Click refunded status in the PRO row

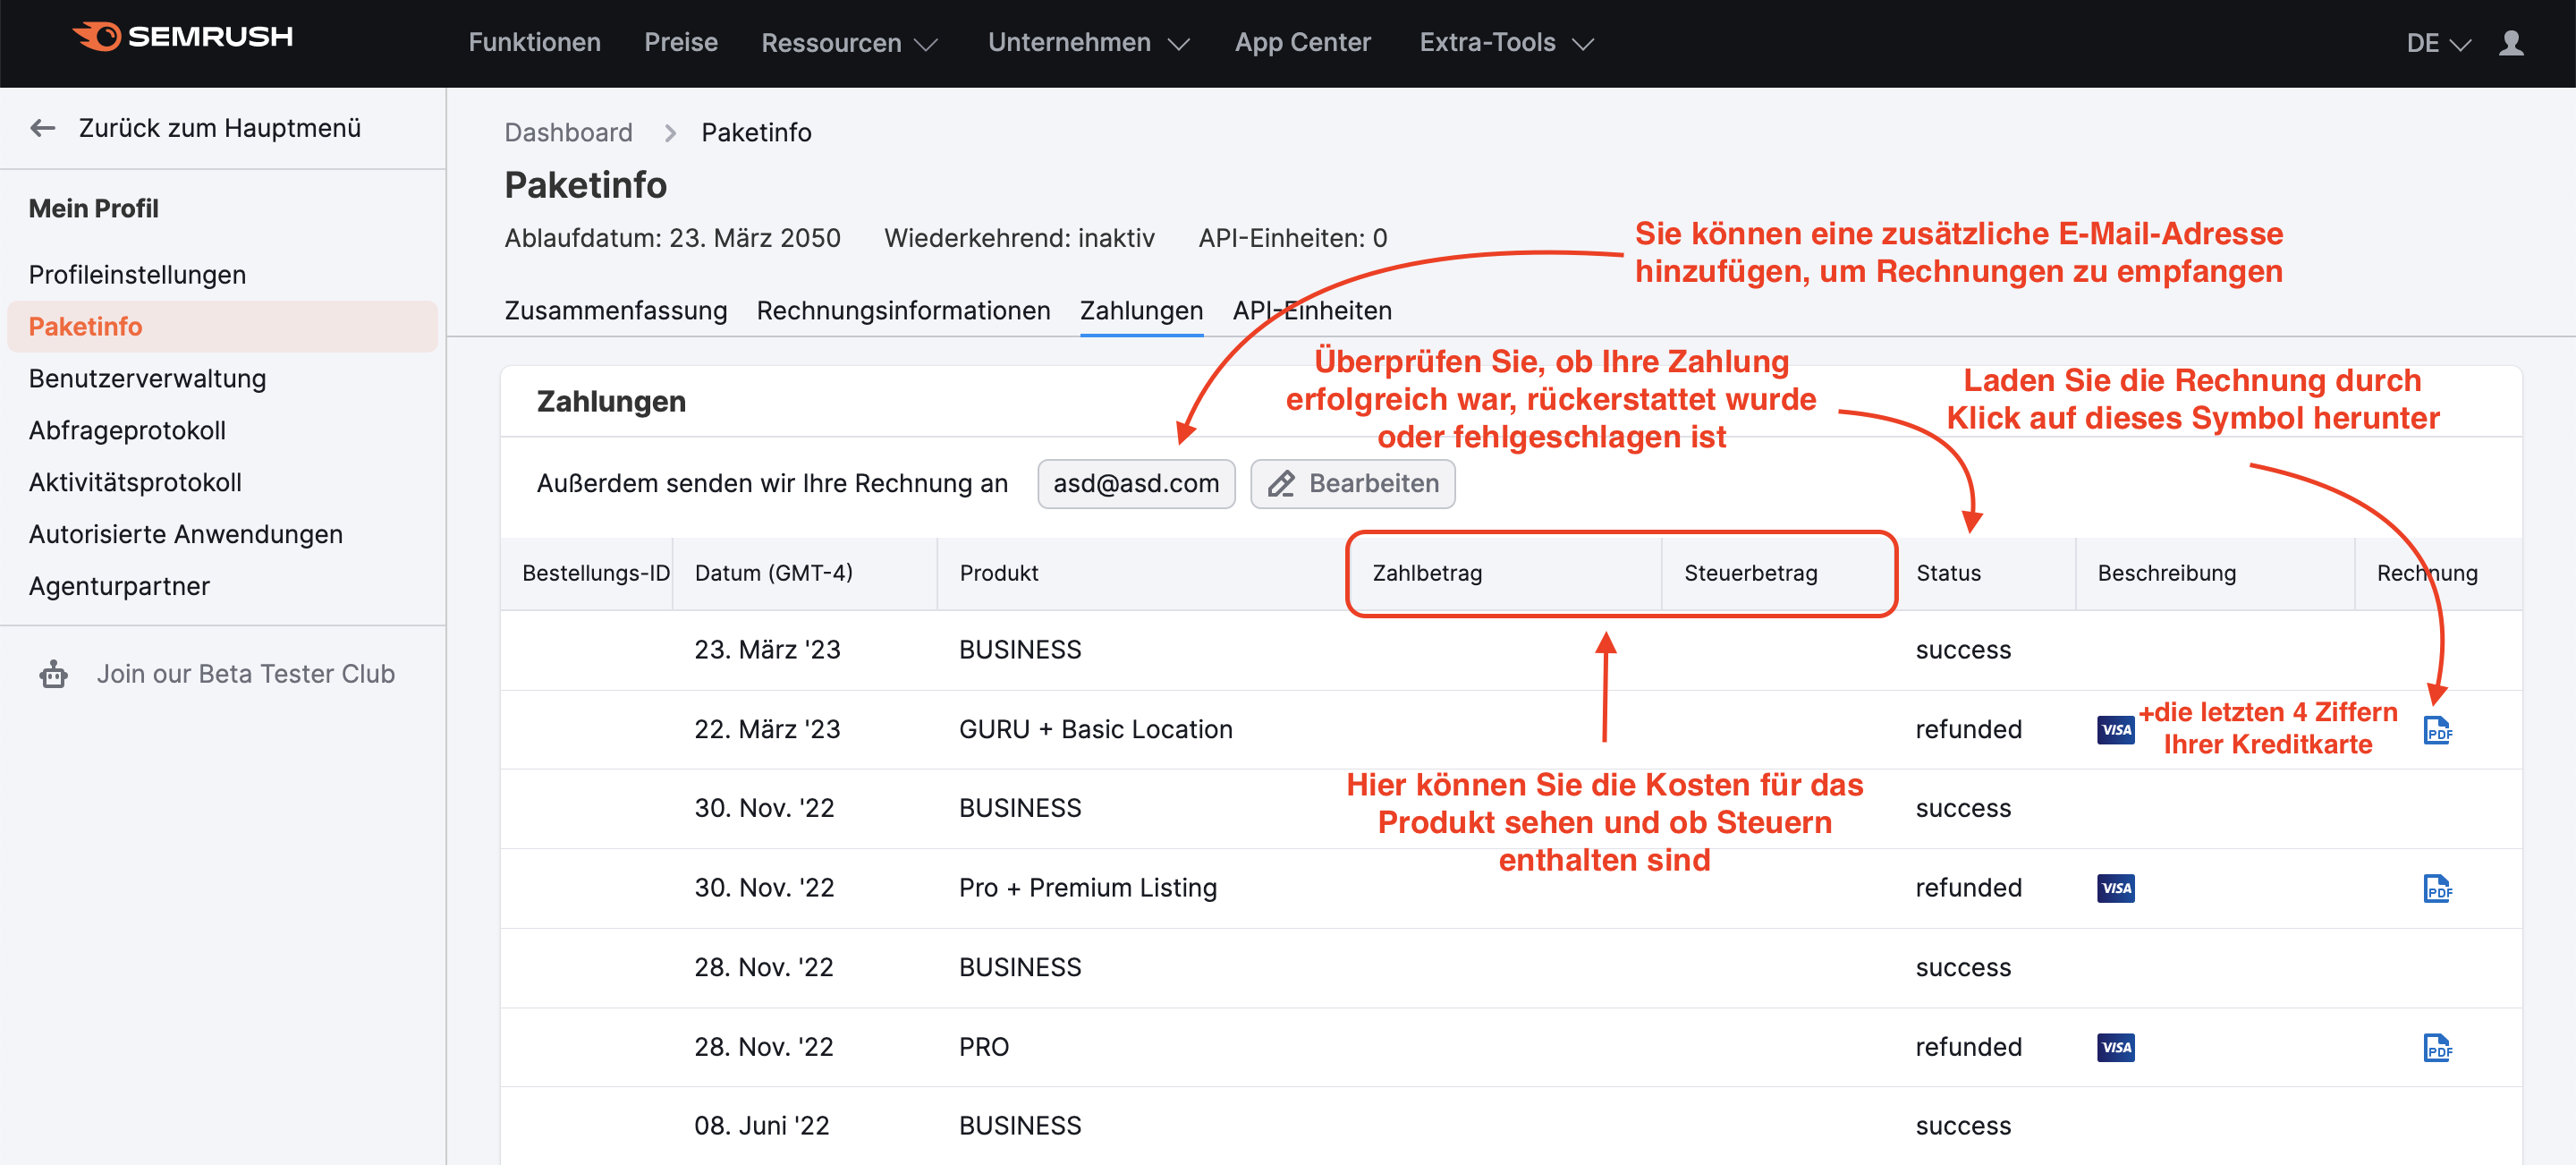click(x=1968, y=1047)
